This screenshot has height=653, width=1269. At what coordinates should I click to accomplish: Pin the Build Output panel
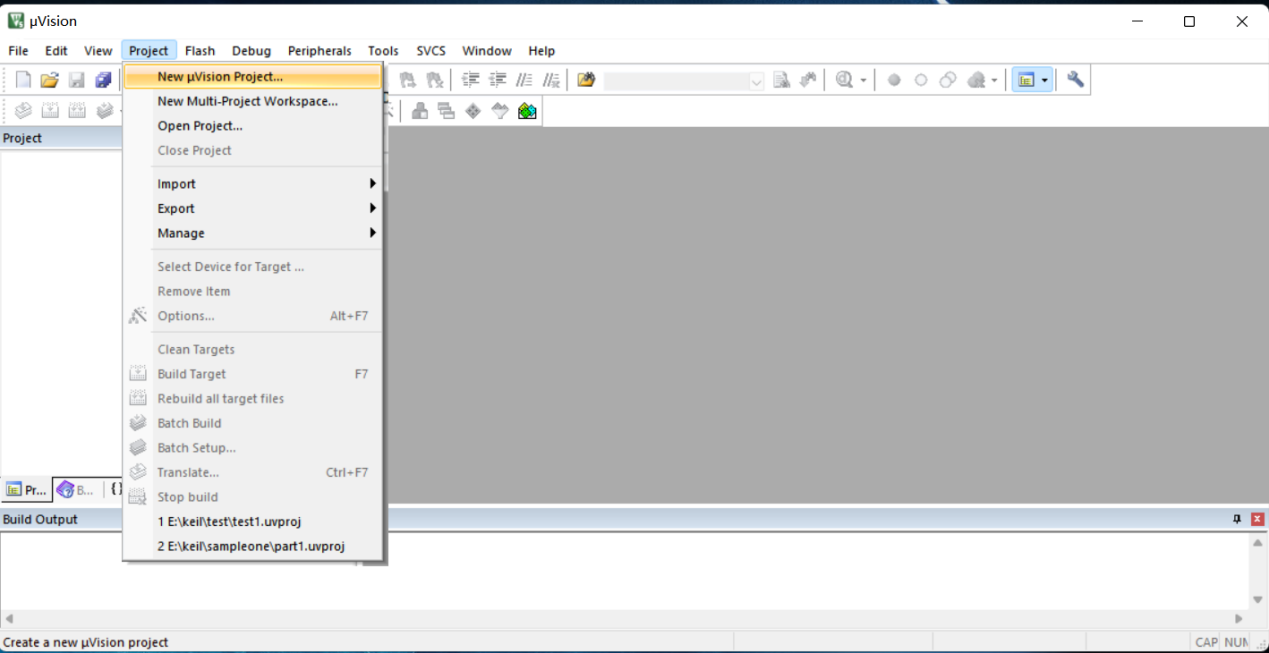click(x=1237, y=519)
